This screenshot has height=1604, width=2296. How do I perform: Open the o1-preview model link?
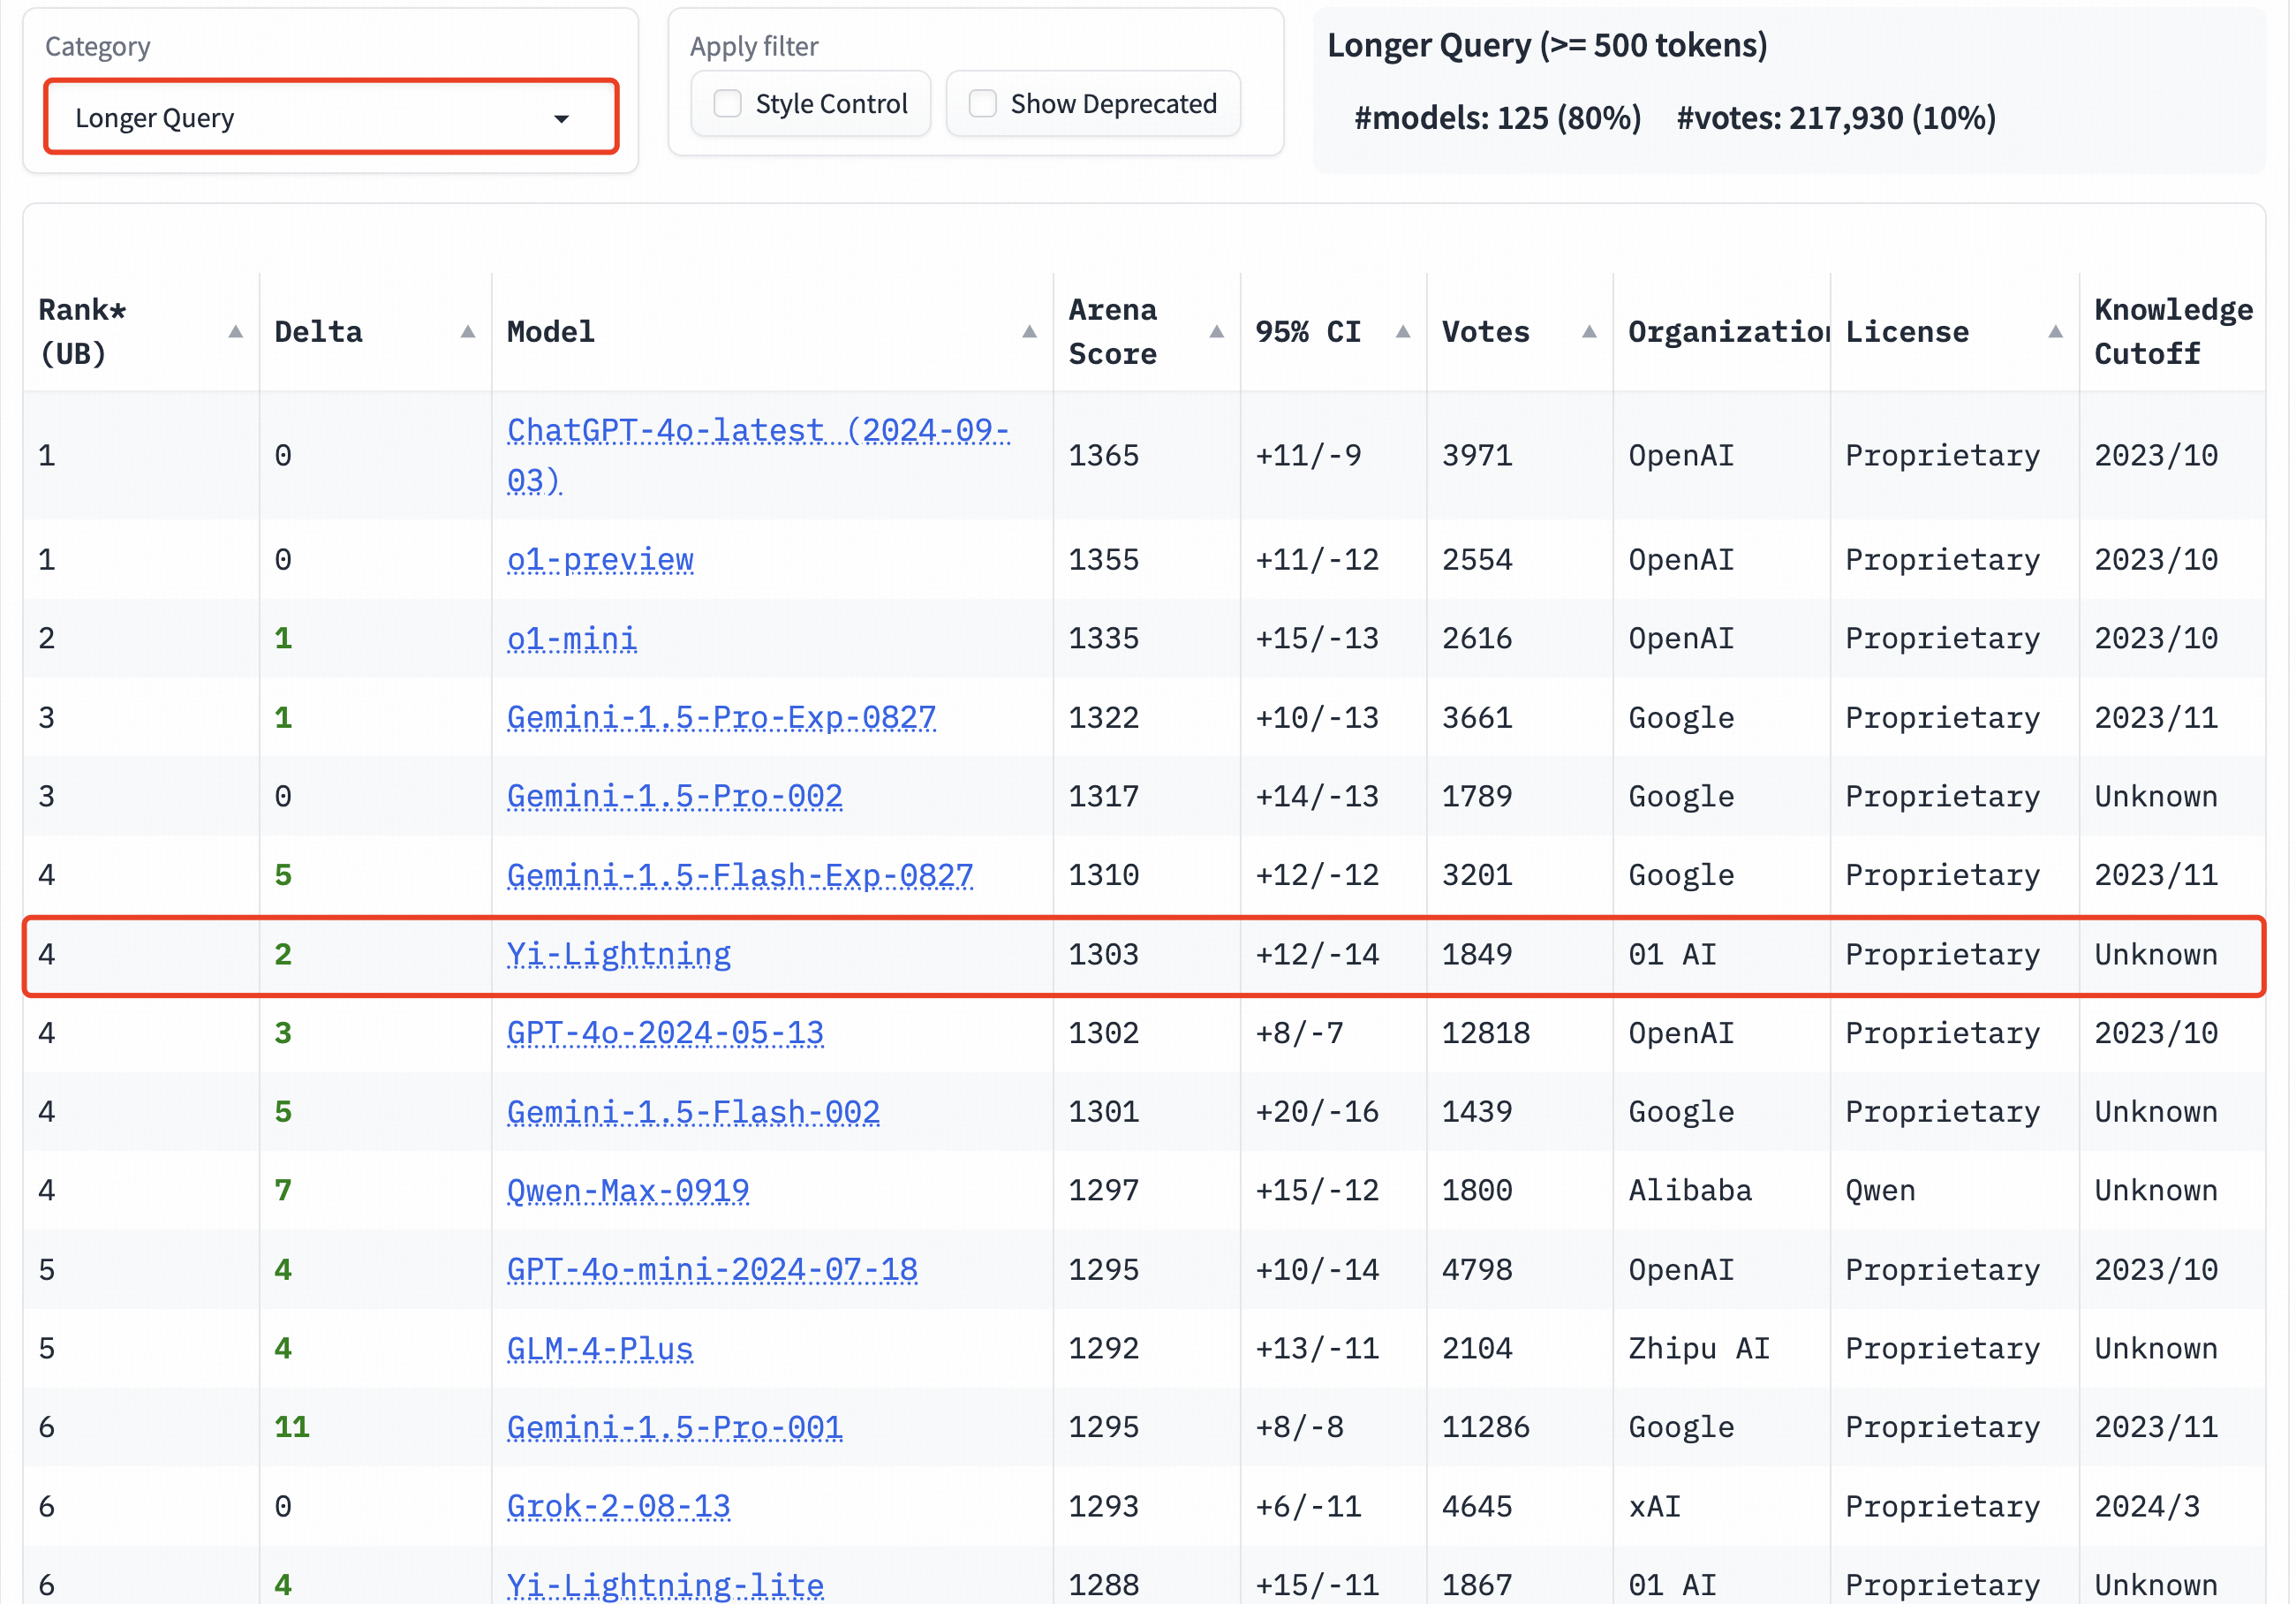click(600, 560)
